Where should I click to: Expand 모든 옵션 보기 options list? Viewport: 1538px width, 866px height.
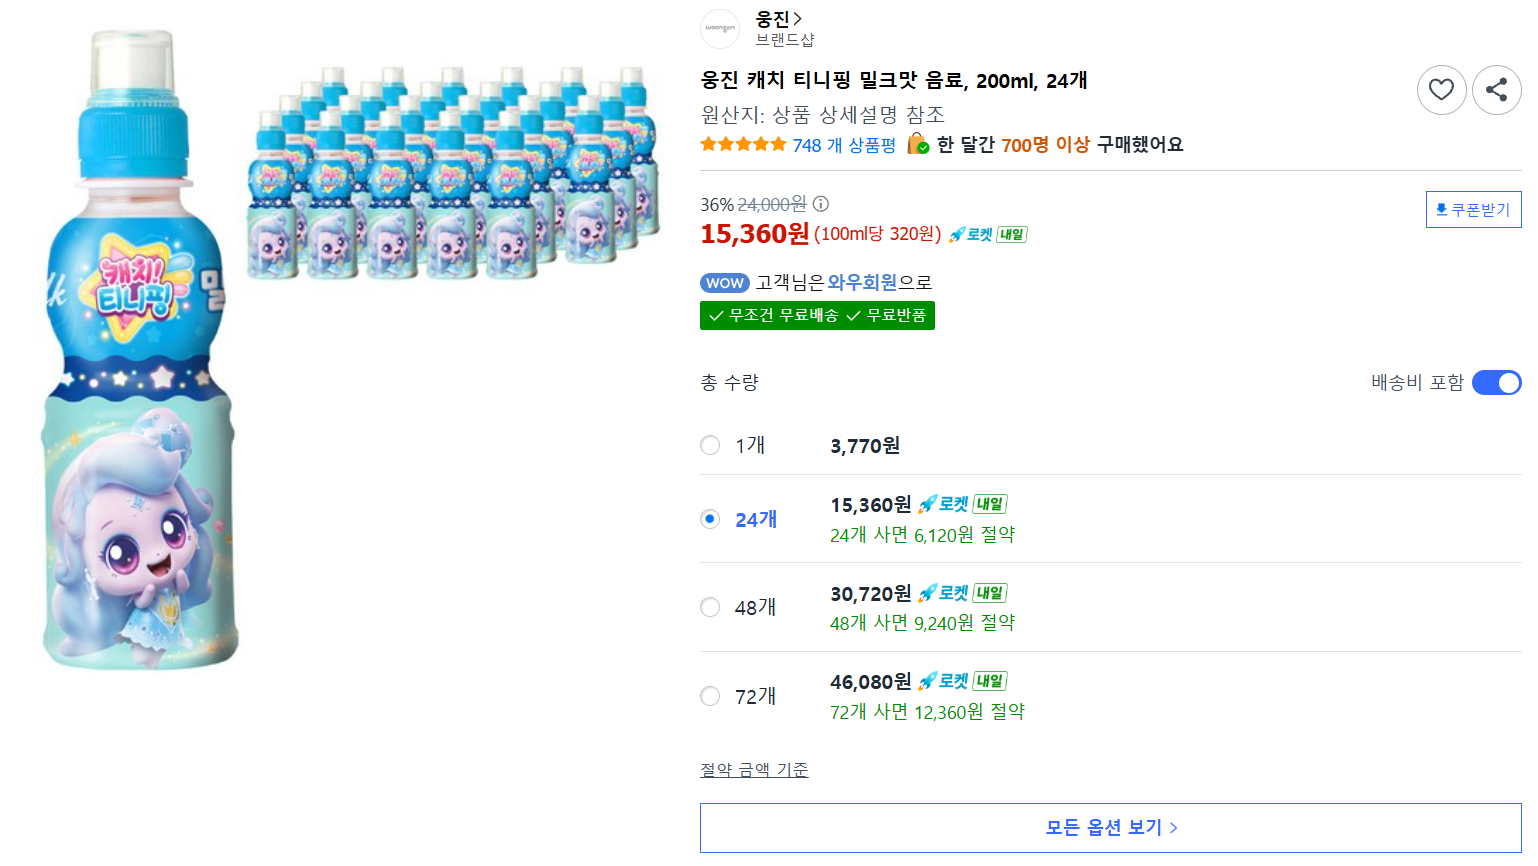coord(1110,828)
